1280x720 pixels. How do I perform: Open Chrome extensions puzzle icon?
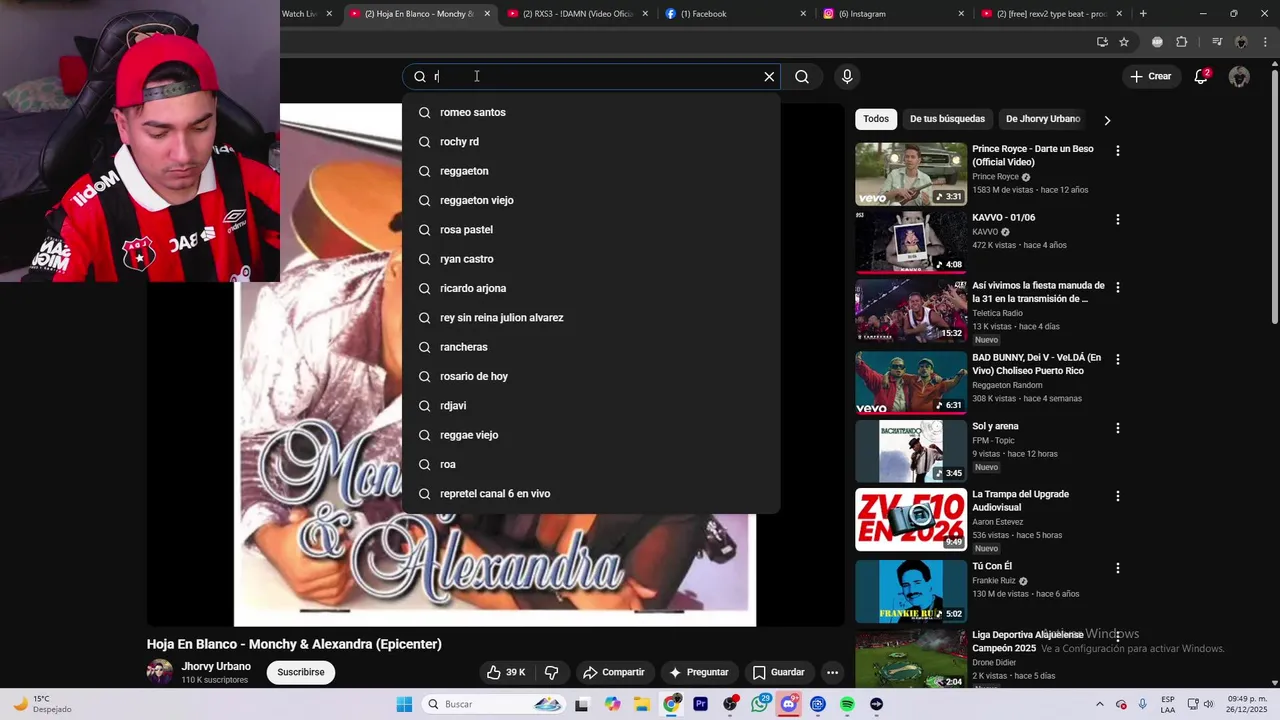click(x=1181, y=42)
